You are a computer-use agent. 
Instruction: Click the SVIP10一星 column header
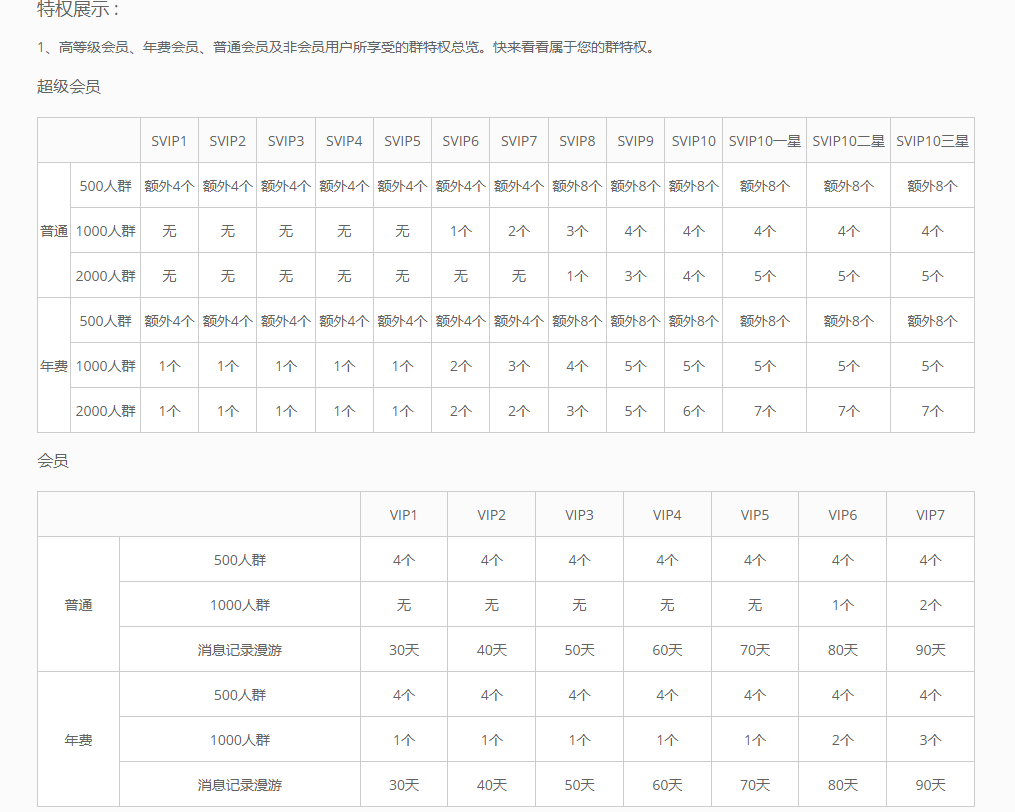[764, 141]
